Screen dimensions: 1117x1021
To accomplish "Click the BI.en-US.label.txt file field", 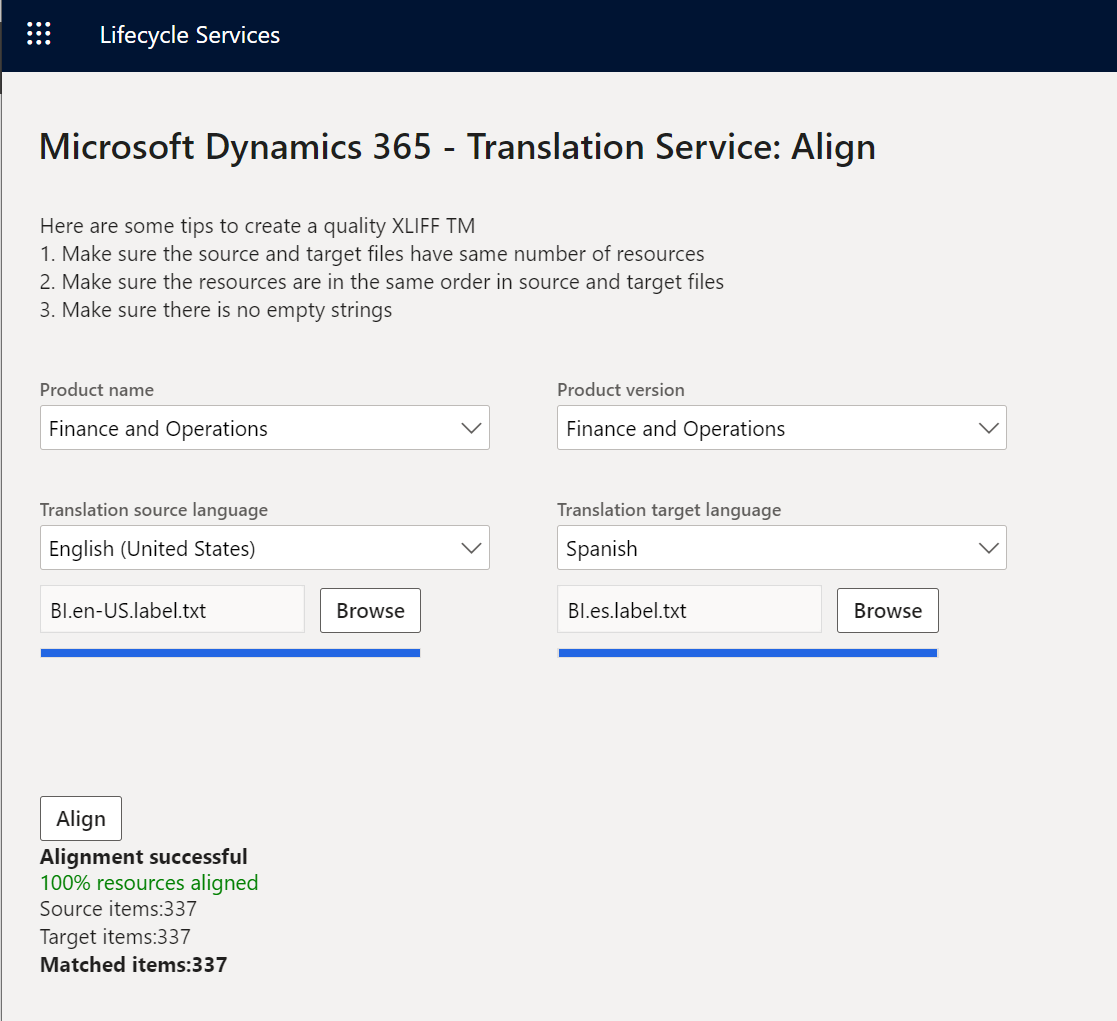I will [x=172, y=610].
